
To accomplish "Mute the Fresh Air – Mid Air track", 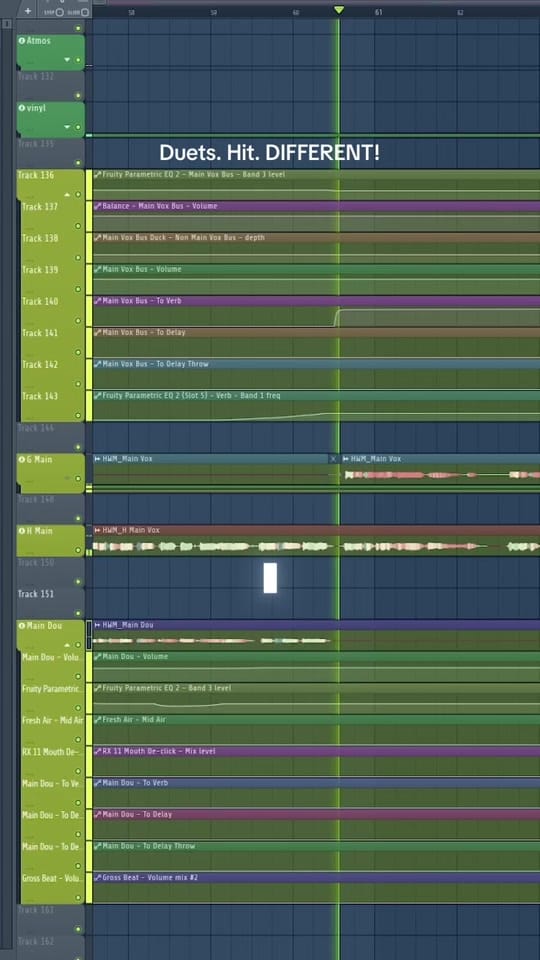I will (x=78, y=740).
